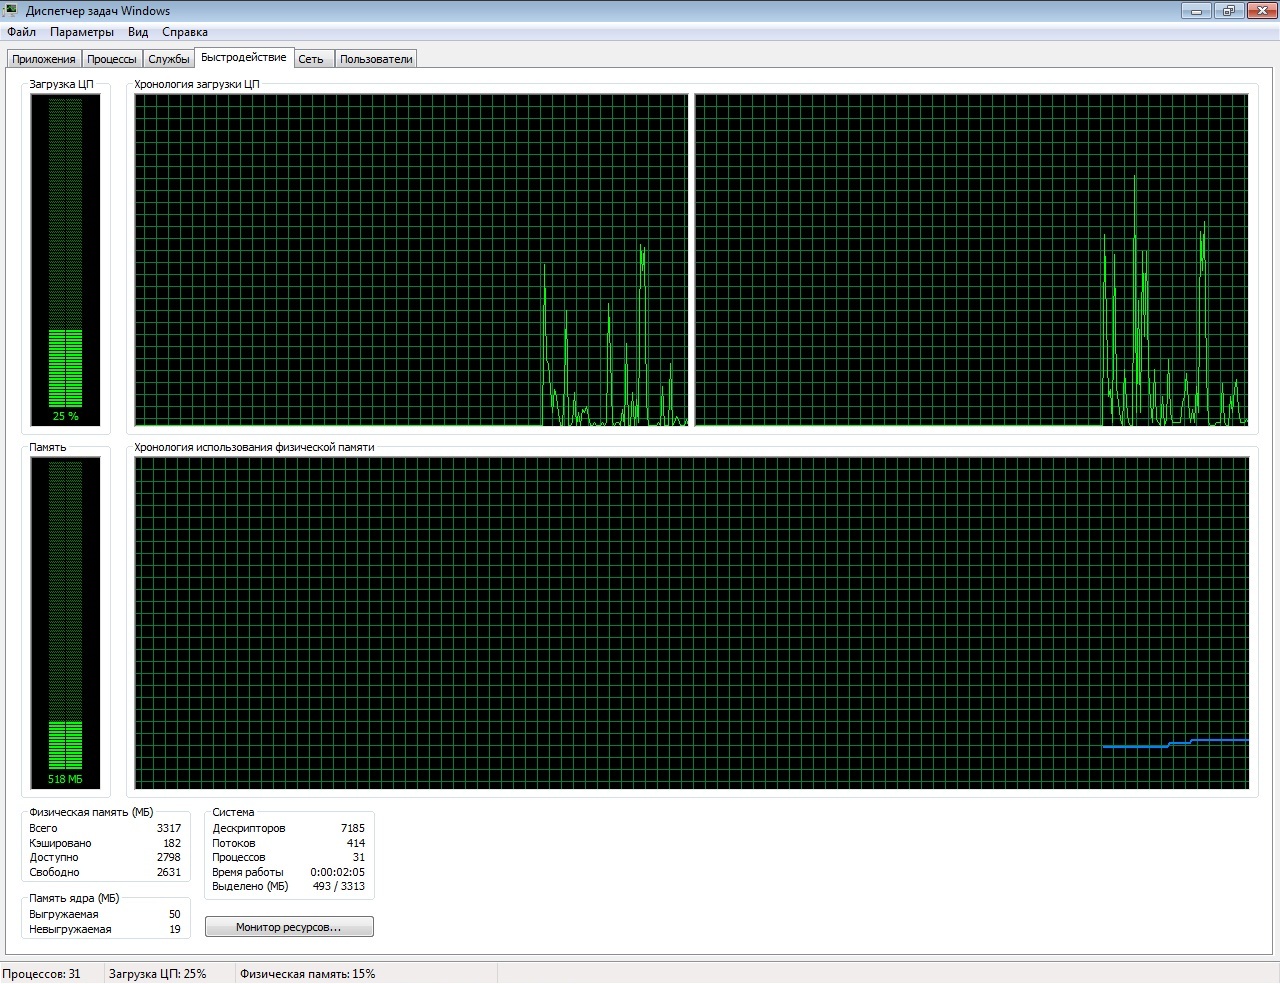Select the Быстродействие tab

point(244,57)
